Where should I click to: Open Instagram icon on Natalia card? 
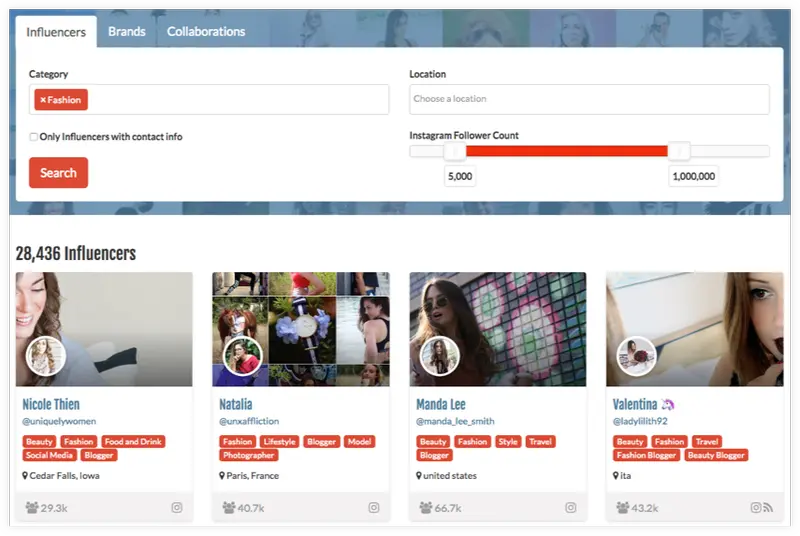373,507
